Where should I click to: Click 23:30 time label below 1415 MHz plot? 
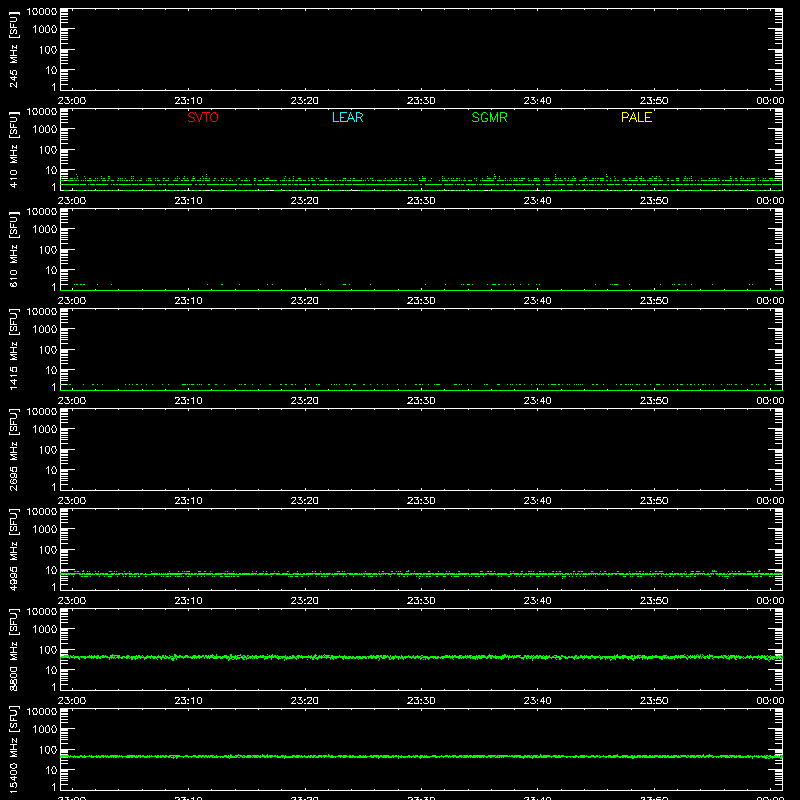pyautogui.click(x=421, y=401)
